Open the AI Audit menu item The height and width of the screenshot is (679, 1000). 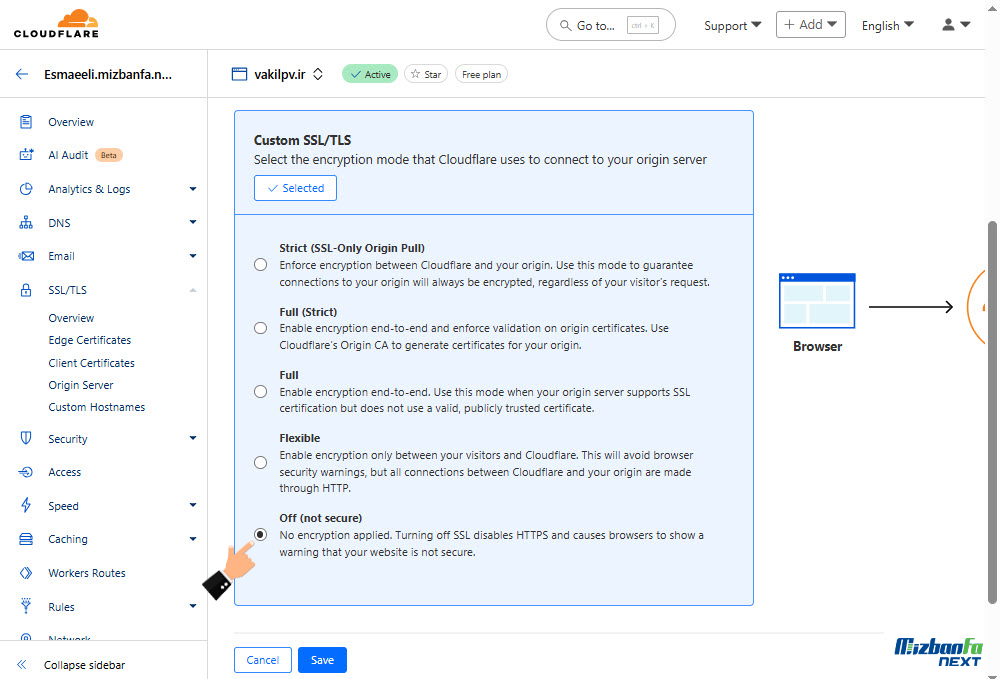[x=68, y=155]
